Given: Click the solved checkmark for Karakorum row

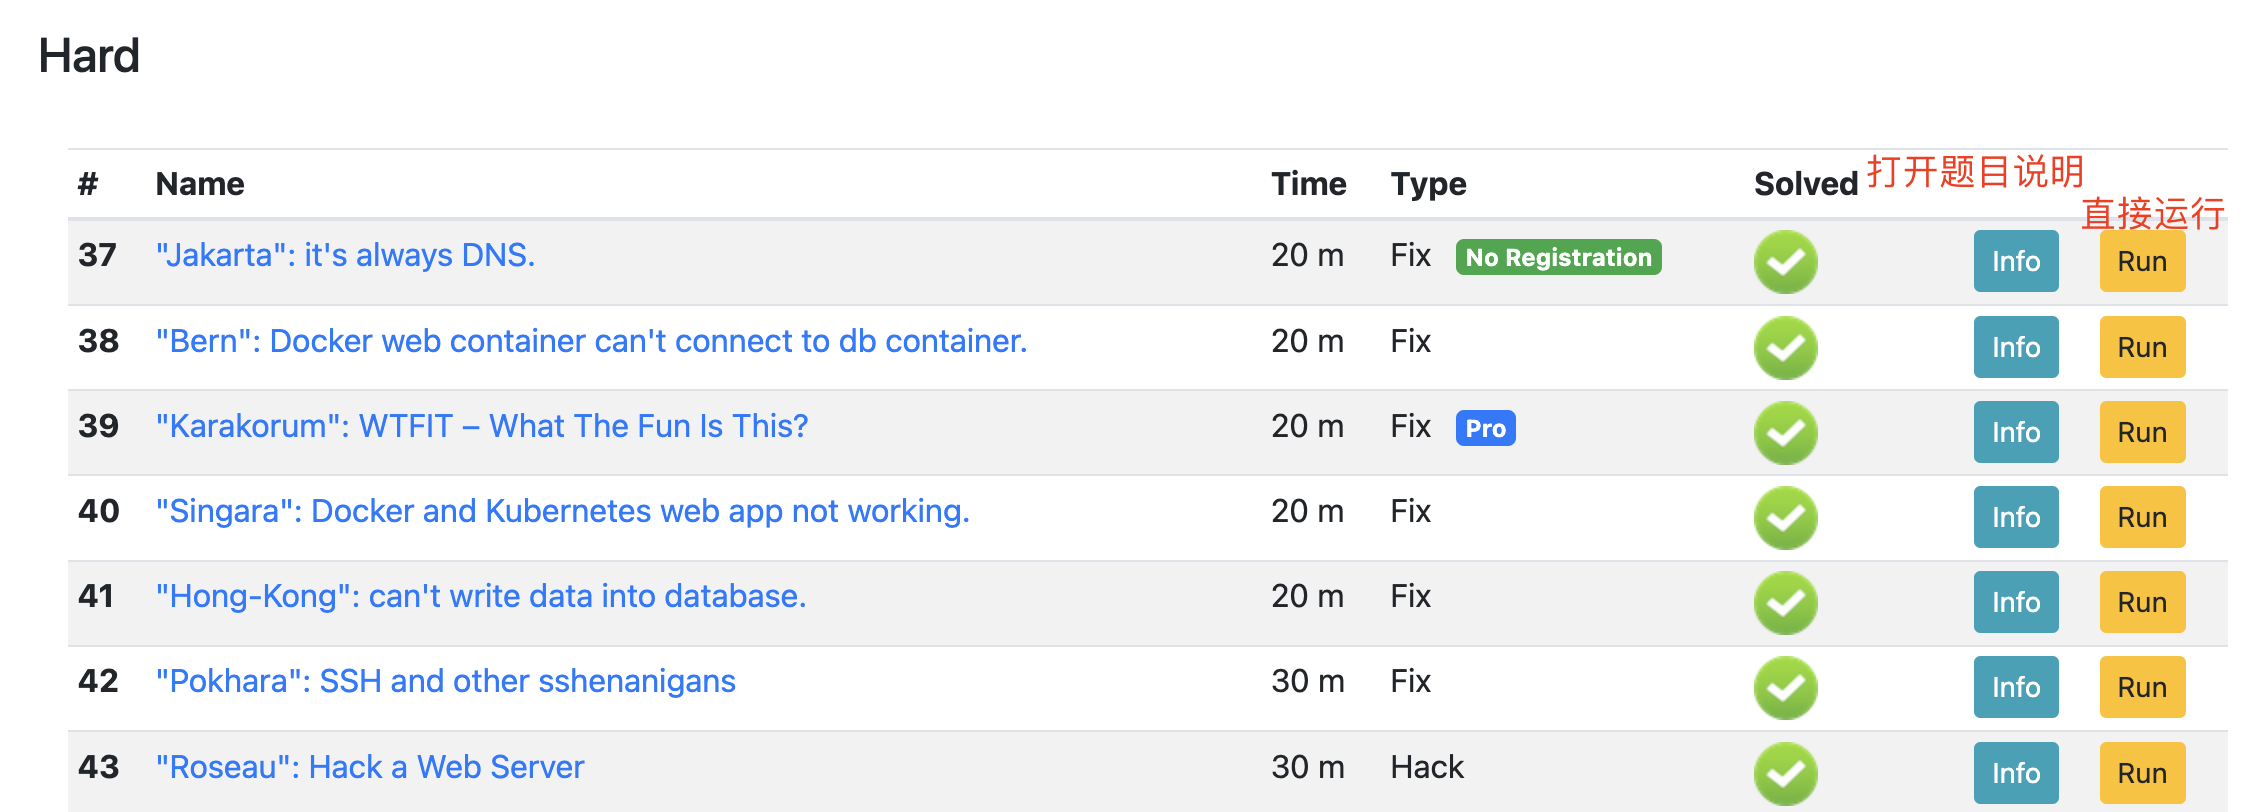Looking at the screenshot, I should pos(1785,433).
